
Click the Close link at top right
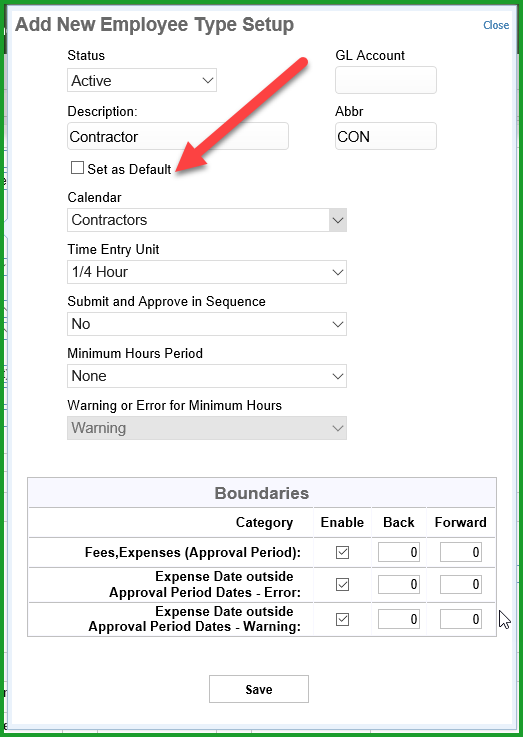(496, 25)
